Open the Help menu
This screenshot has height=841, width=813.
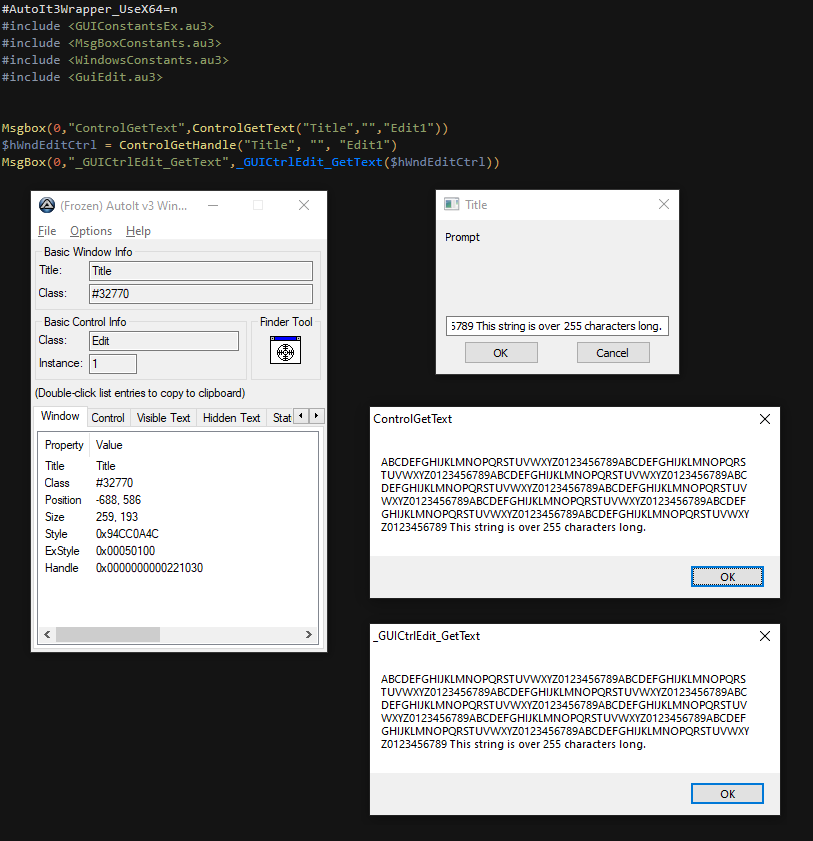(x=138, y=231)
